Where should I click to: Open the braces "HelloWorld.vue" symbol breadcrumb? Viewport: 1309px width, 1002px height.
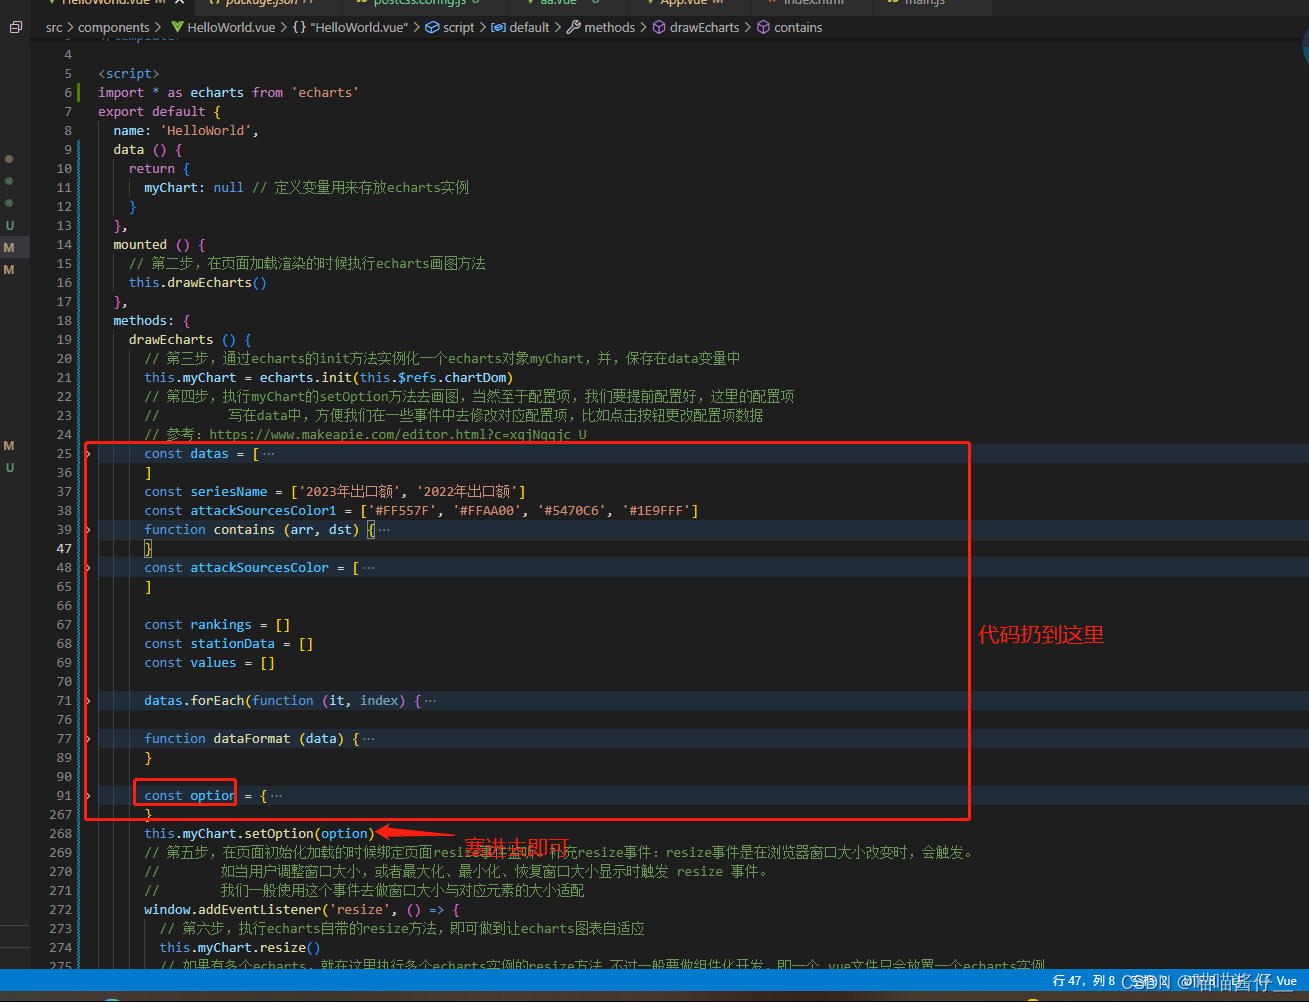351,28
